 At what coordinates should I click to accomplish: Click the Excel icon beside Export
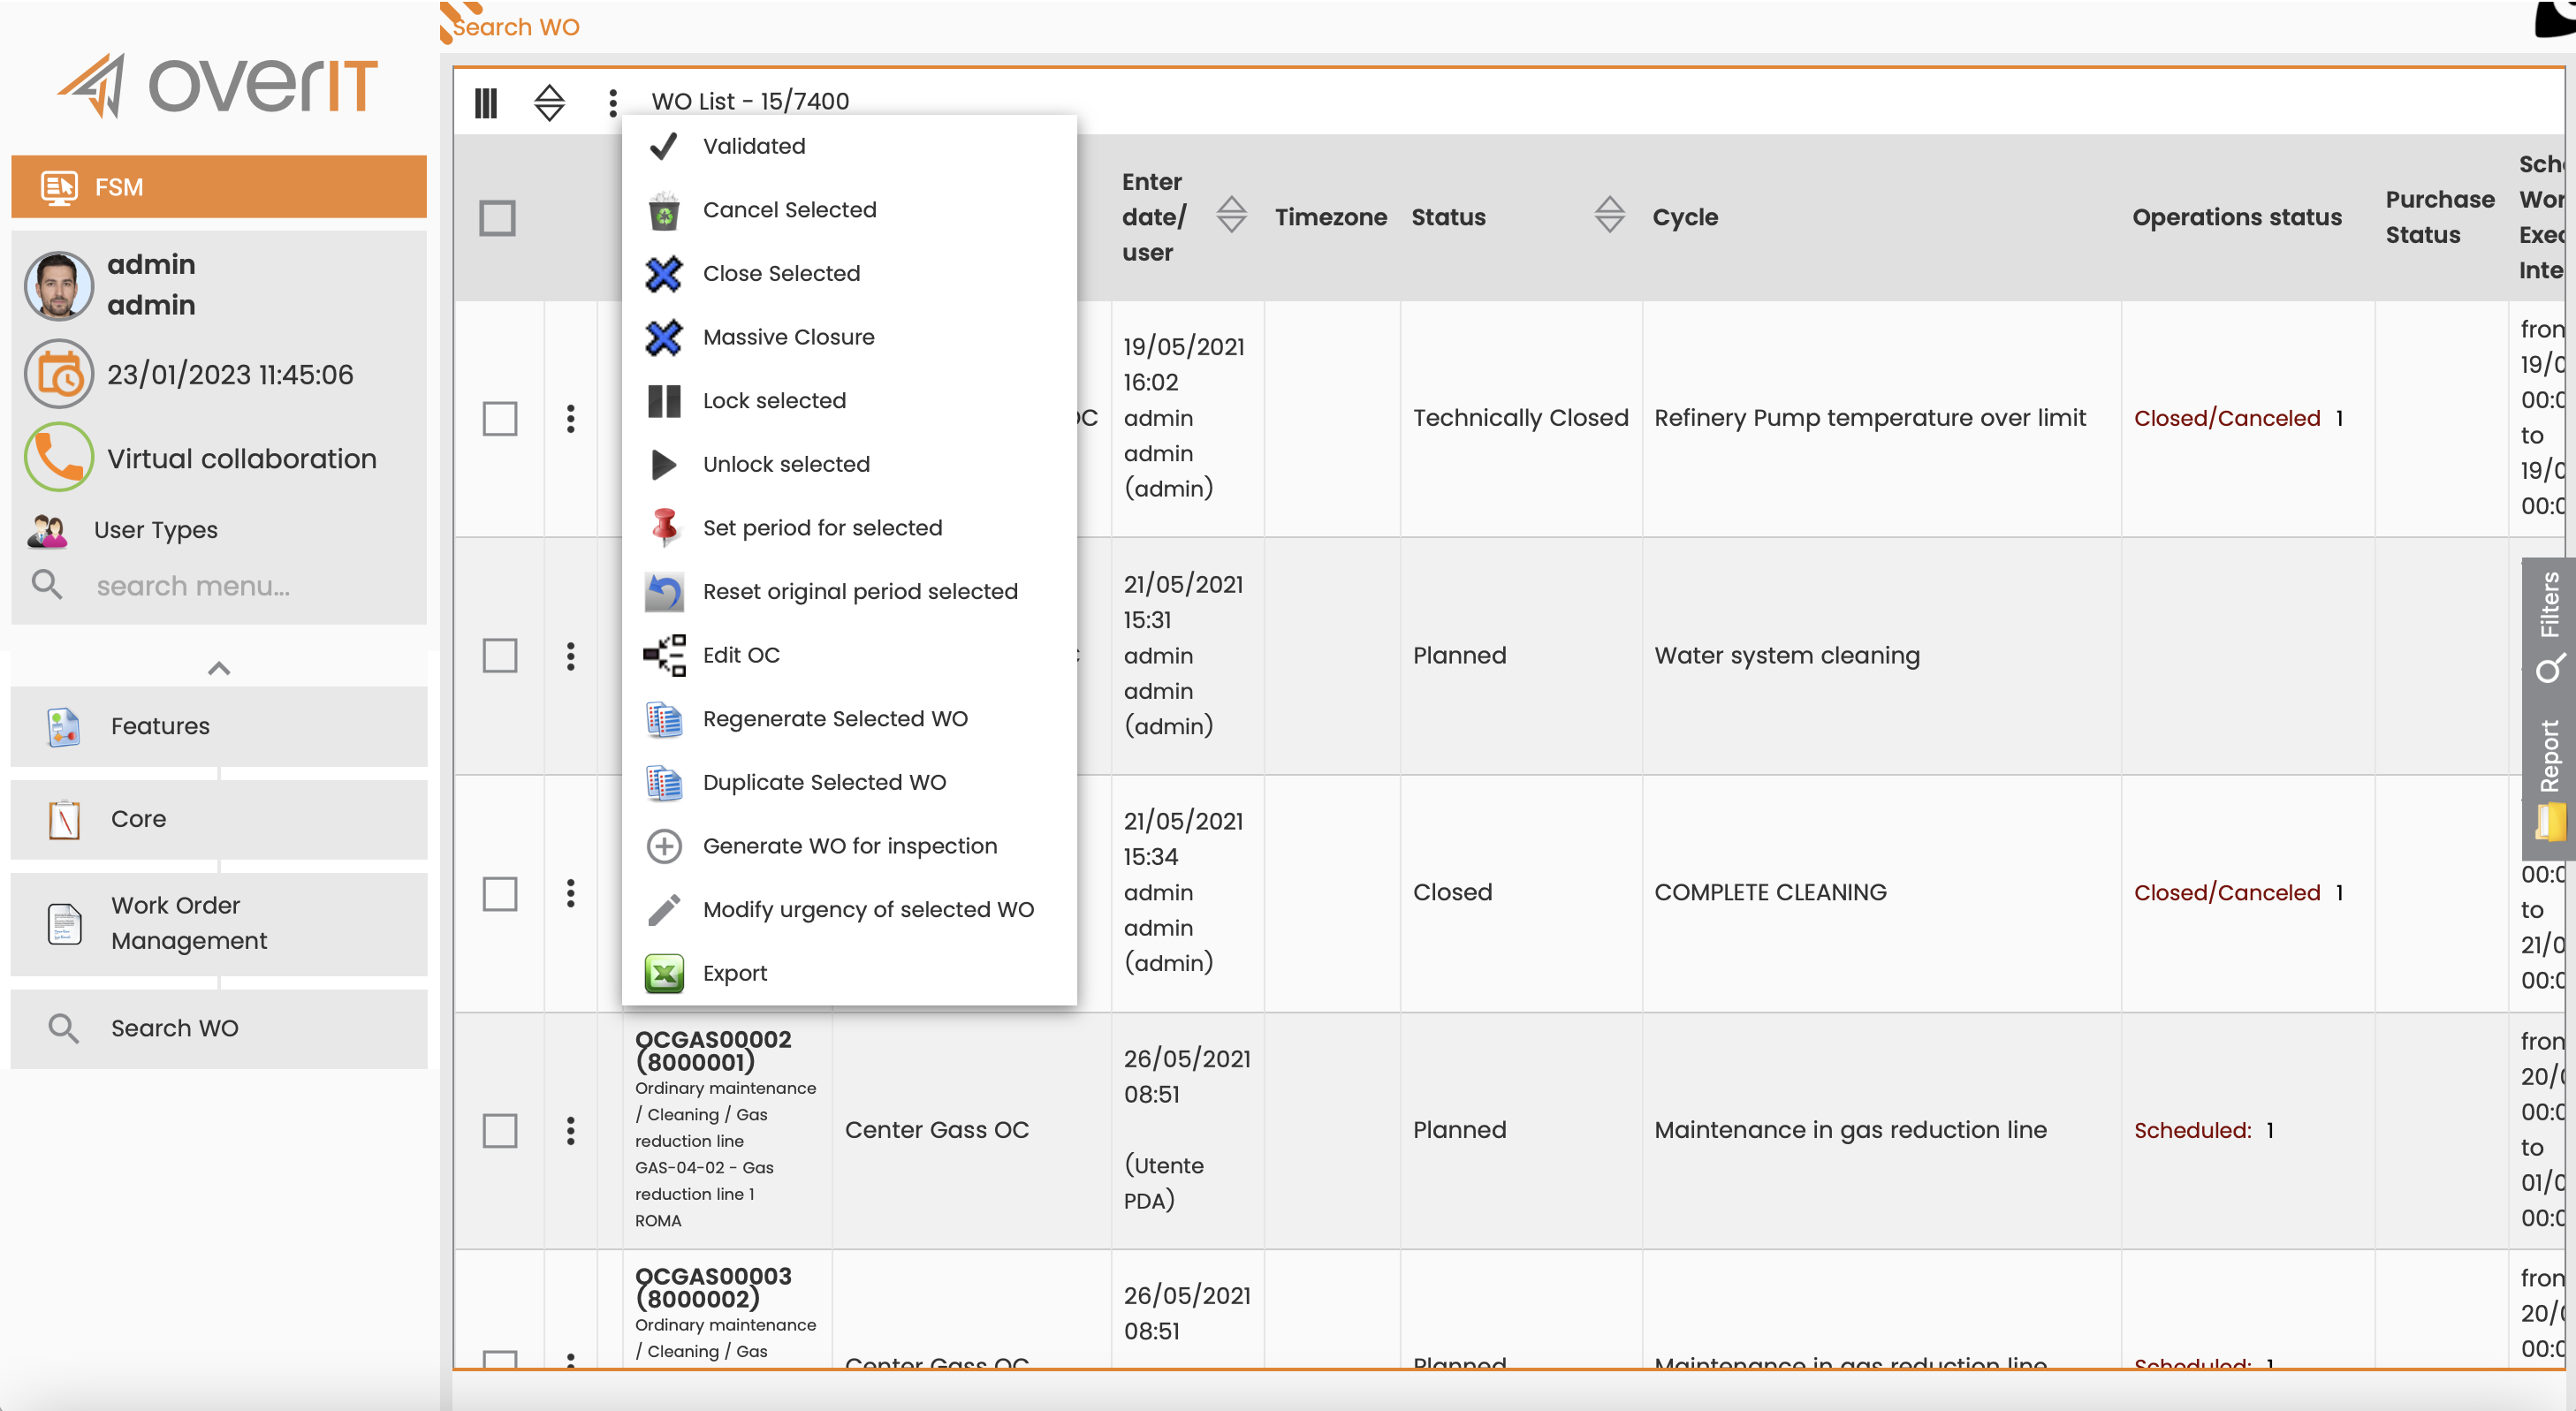point(664,974)
